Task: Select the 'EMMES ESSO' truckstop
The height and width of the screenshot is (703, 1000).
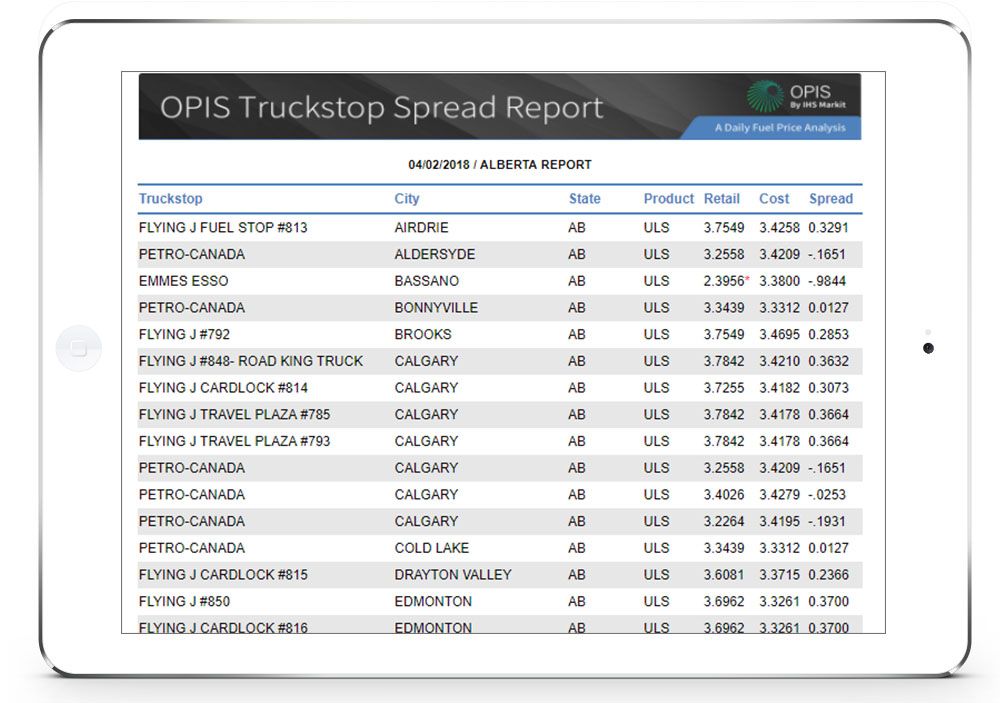Action: [x=183, y=281]
